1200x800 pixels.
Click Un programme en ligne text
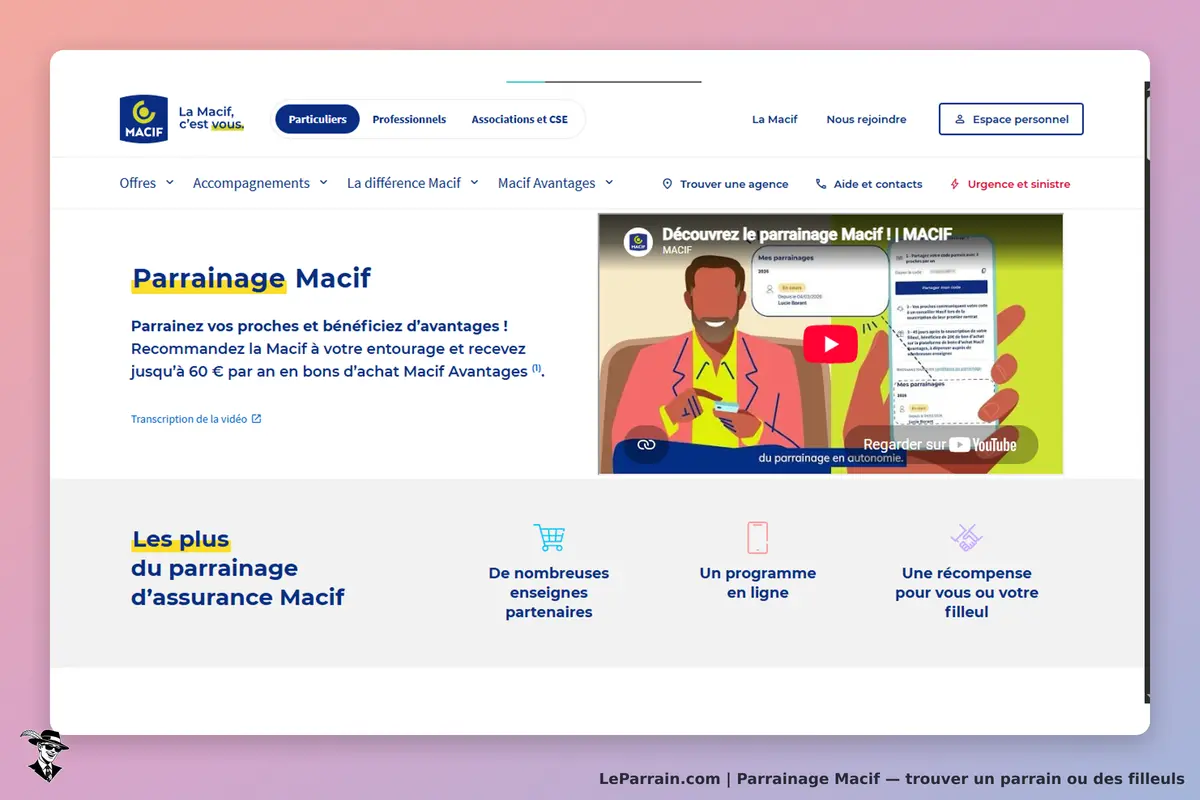click(x=757, y=583)
